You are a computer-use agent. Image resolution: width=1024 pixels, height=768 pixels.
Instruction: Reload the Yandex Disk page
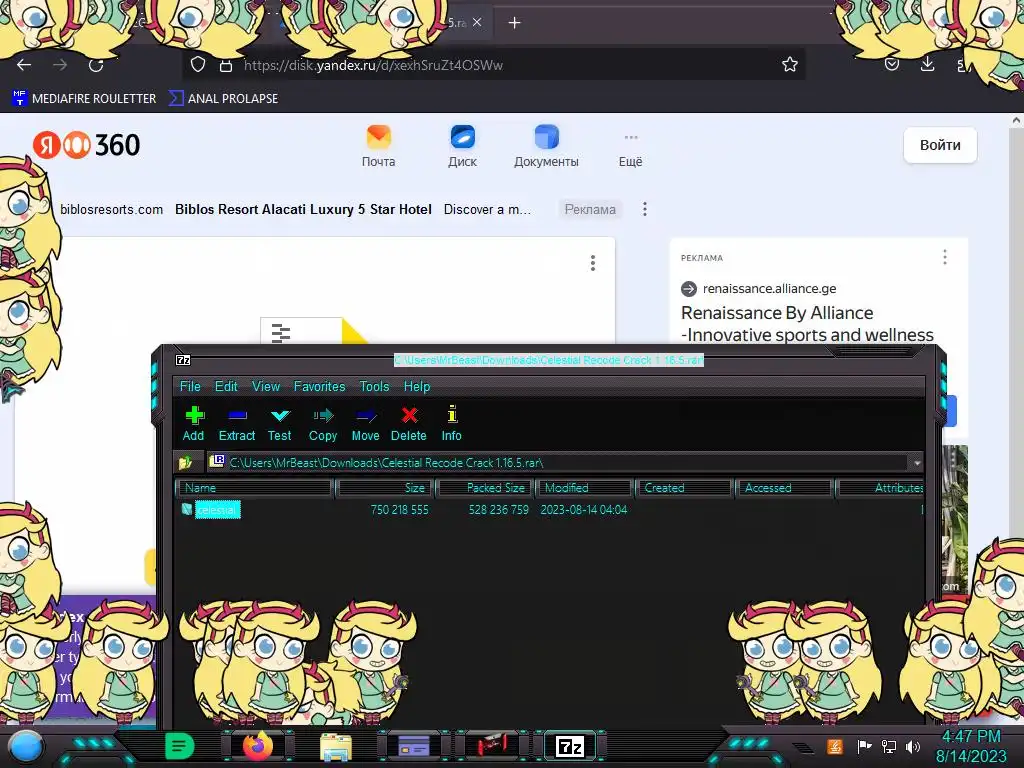pos(96,65)
